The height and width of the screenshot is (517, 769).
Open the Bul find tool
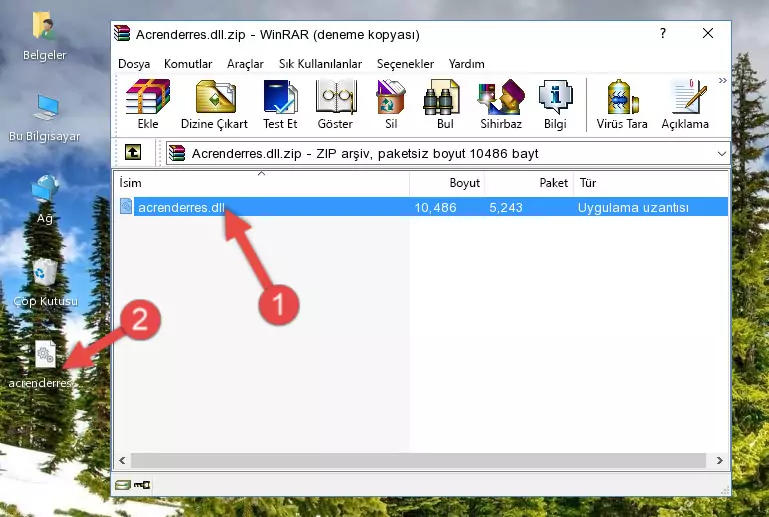444,104
